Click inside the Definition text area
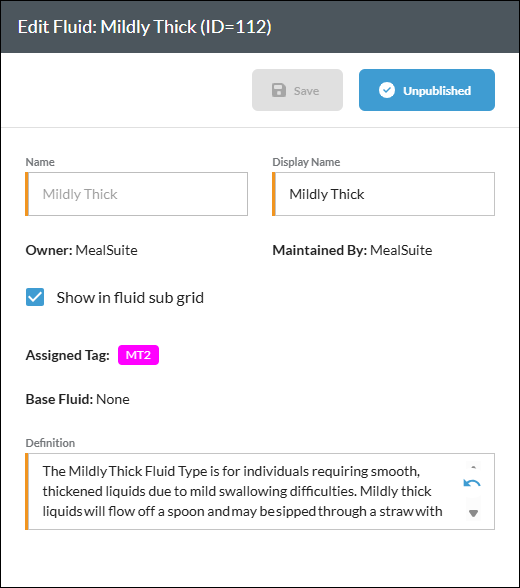520x588 pixels. 244,491
